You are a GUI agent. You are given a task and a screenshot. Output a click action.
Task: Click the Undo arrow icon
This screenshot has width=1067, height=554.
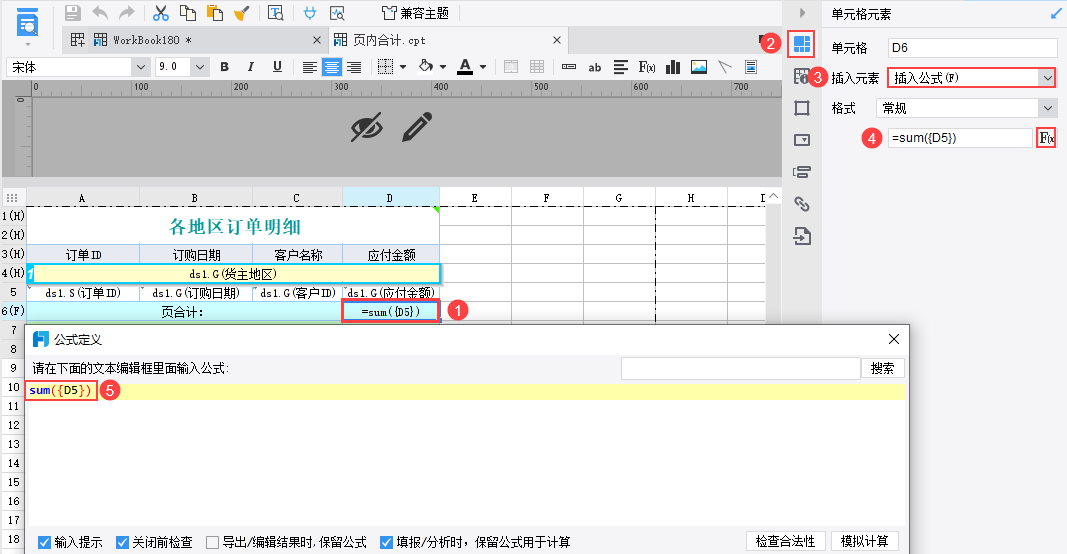coord(100,13)
